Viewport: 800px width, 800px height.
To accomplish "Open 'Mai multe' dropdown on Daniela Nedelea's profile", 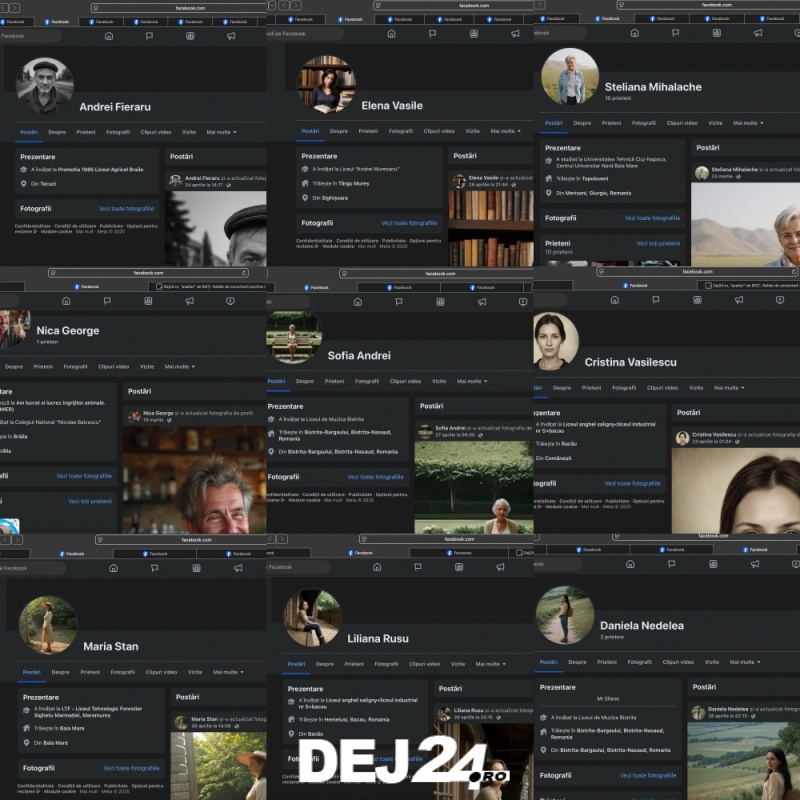I will coord(745,662).
